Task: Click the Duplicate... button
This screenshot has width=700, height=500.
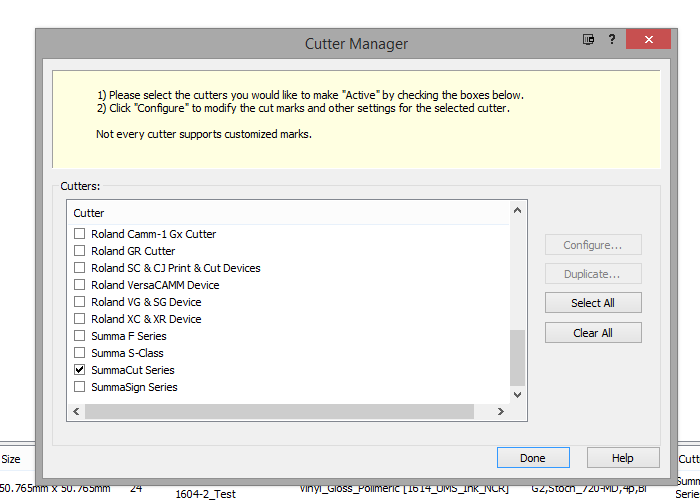Action: [x=593, y=274]
